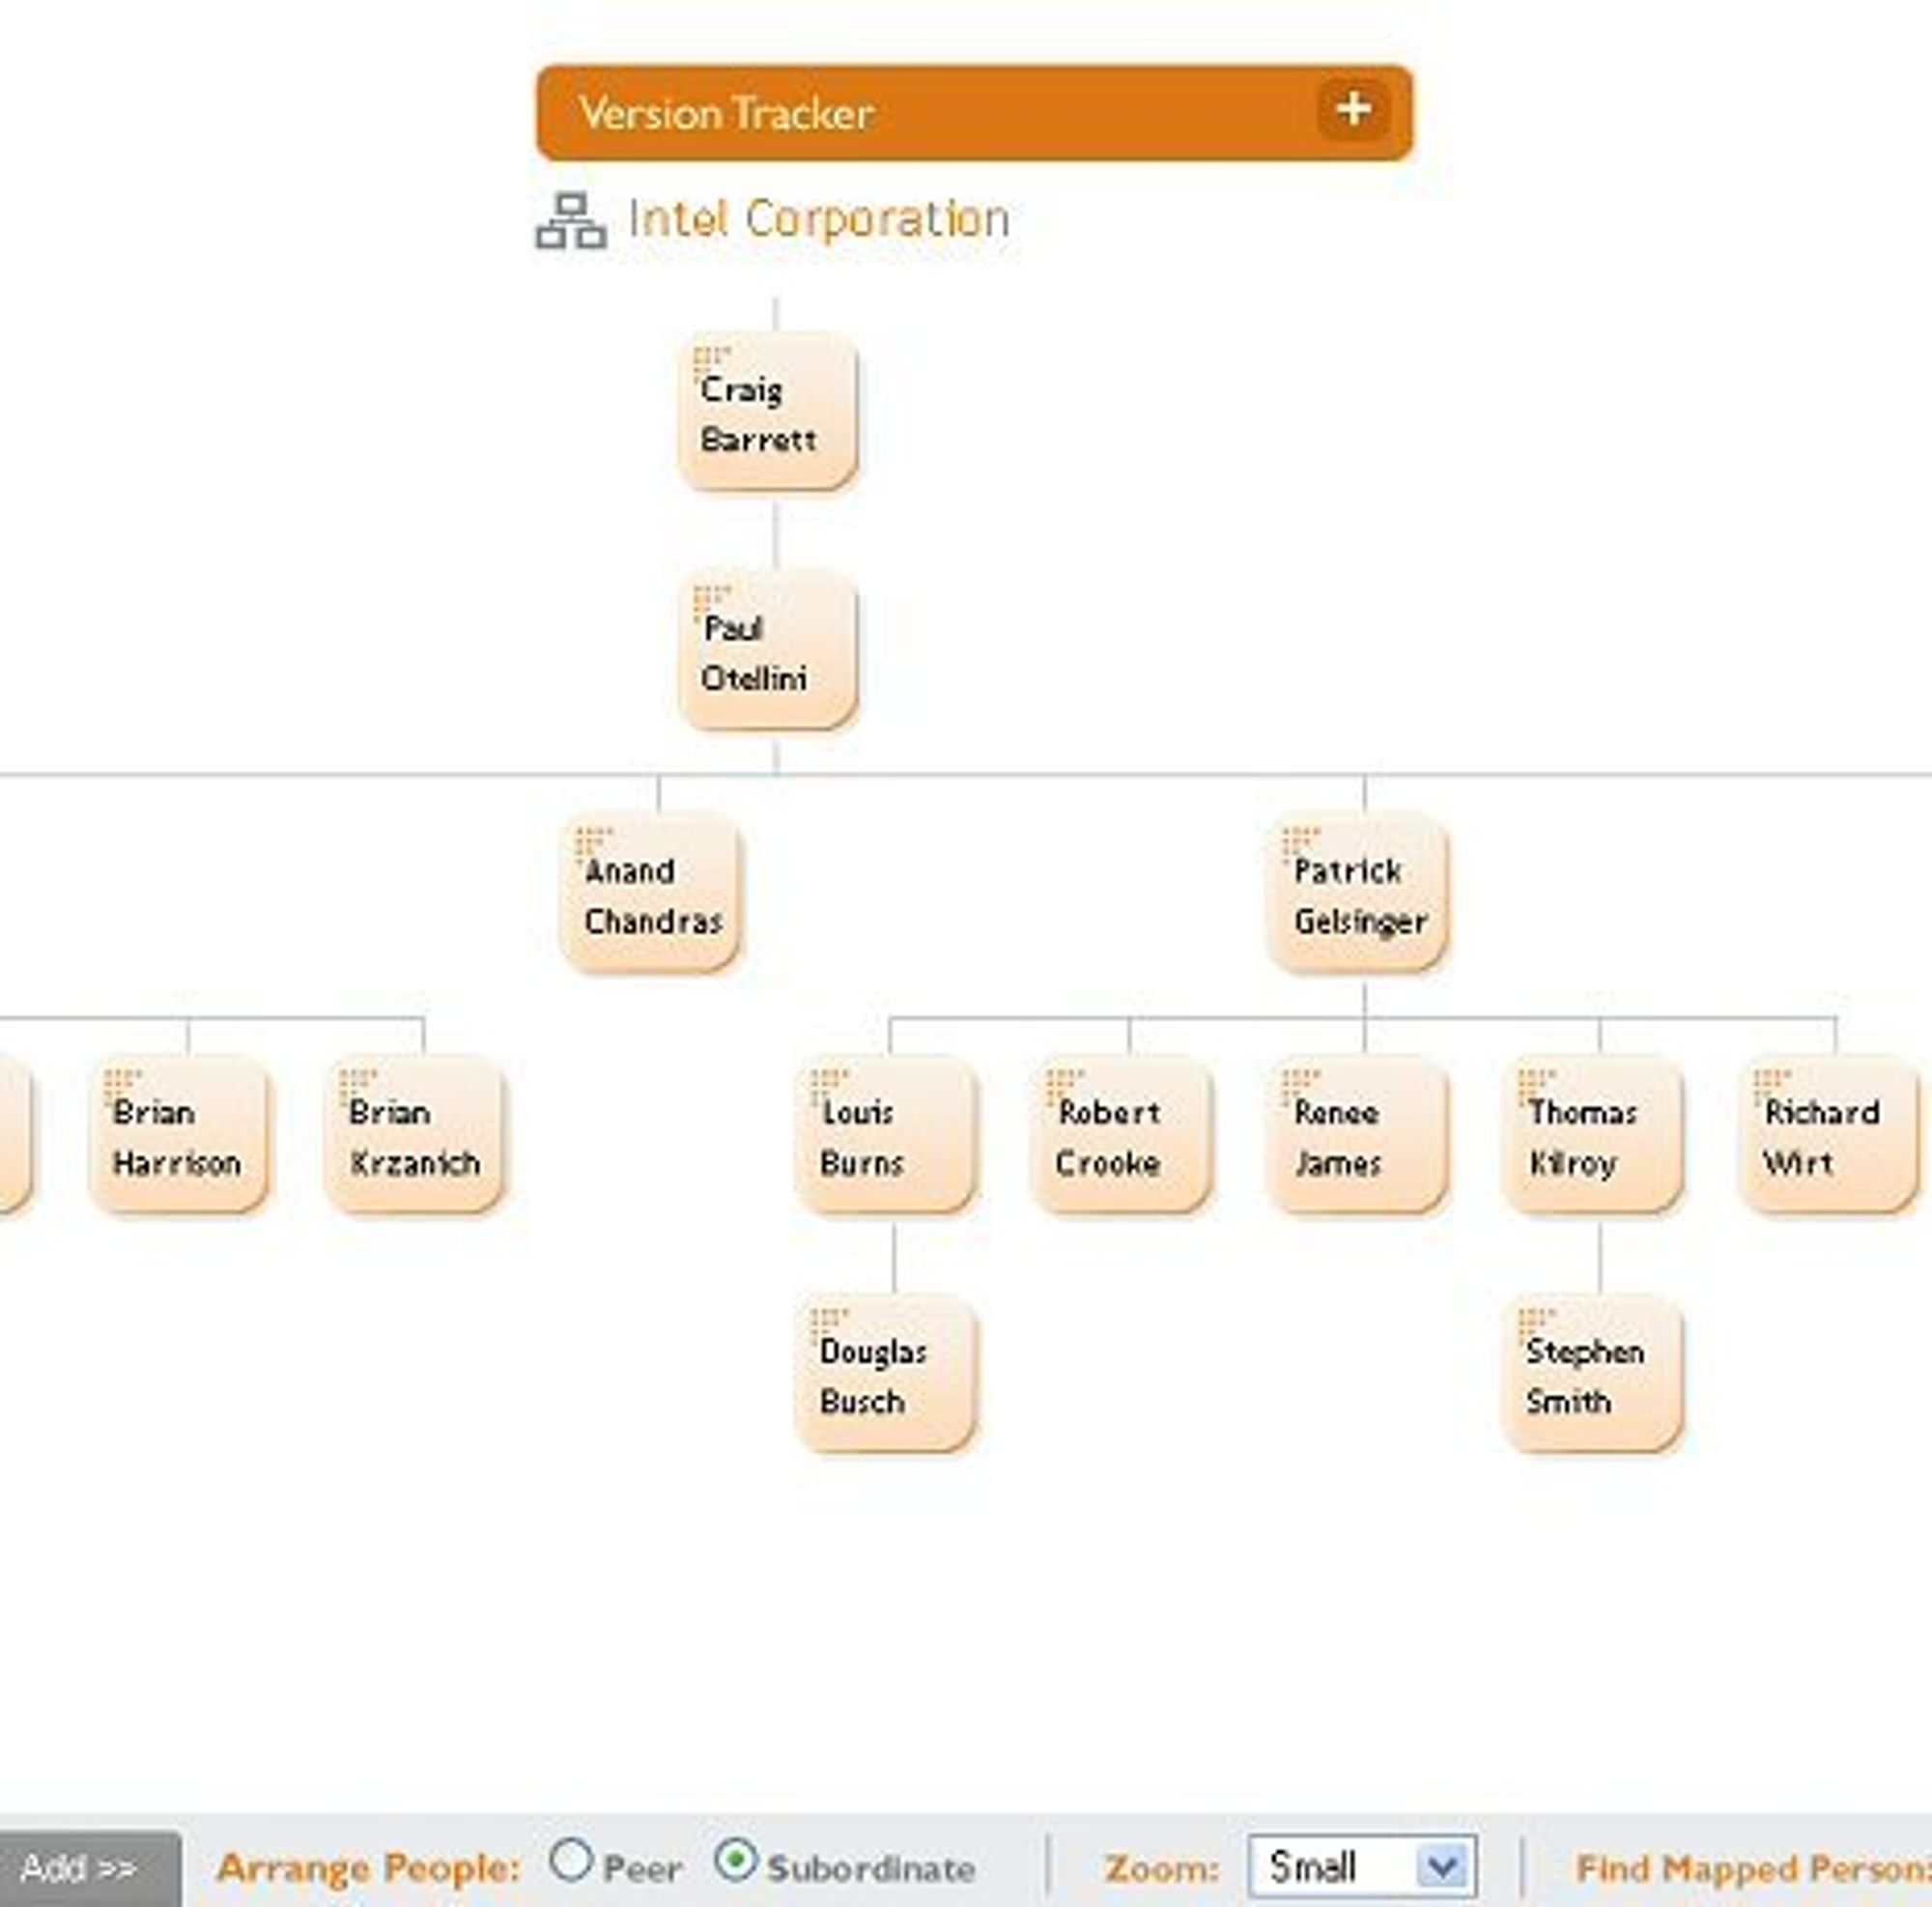Select the Craig Barrett card
The image size is (1932, 1907).
(768, 412)
